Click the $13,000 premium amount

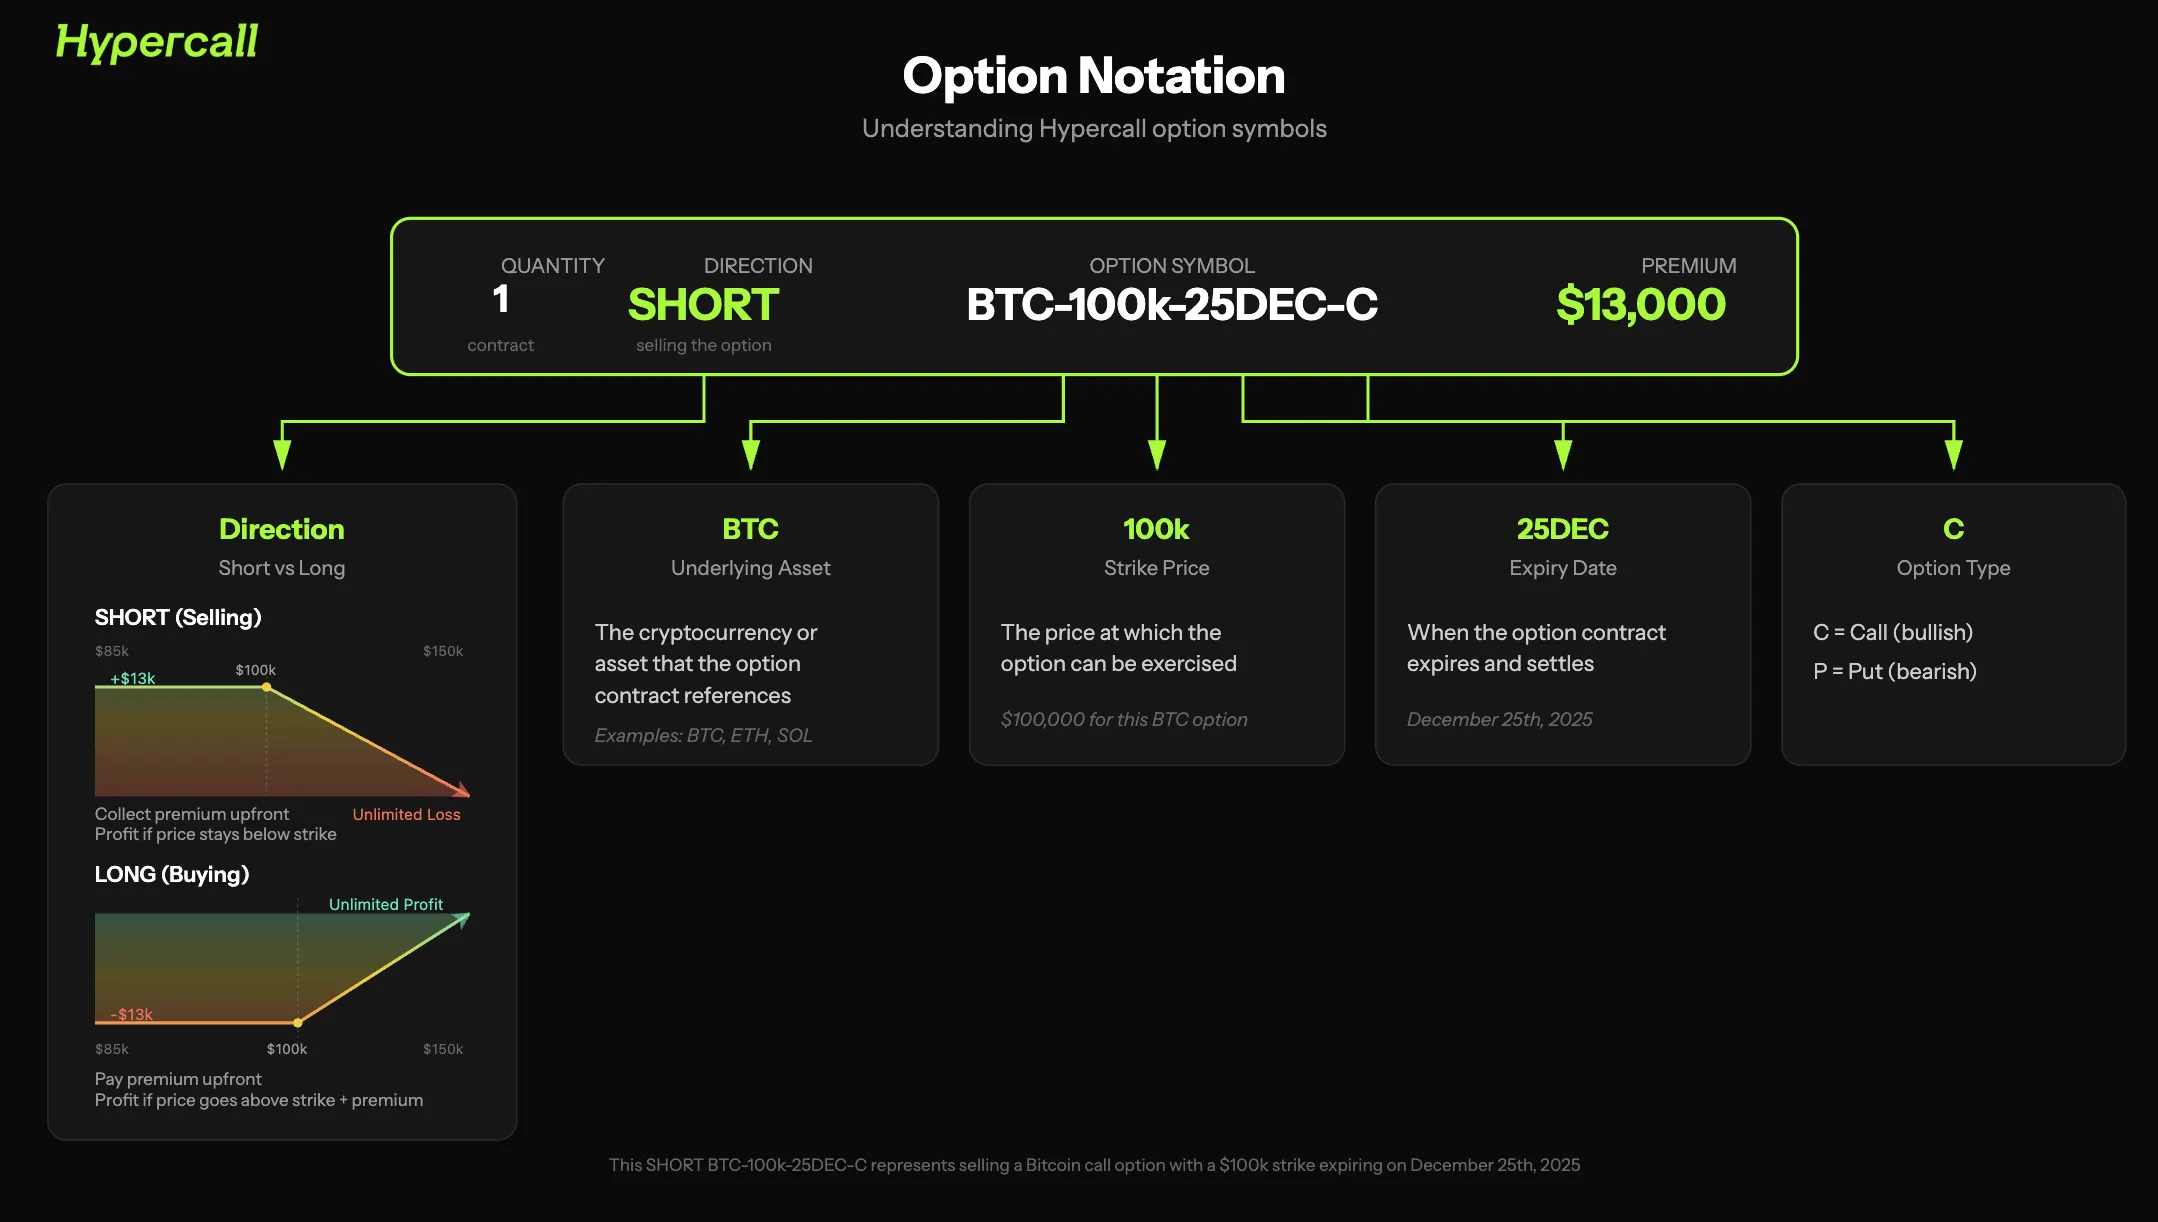pyautogui.click(x=1641, y=304)
